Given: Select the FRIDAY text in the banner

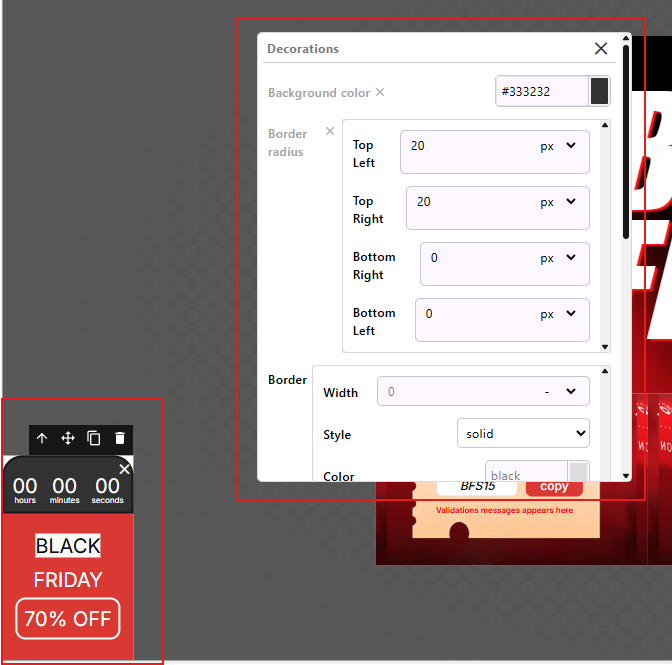Looking at the screenshot, I should coord(68,580).
